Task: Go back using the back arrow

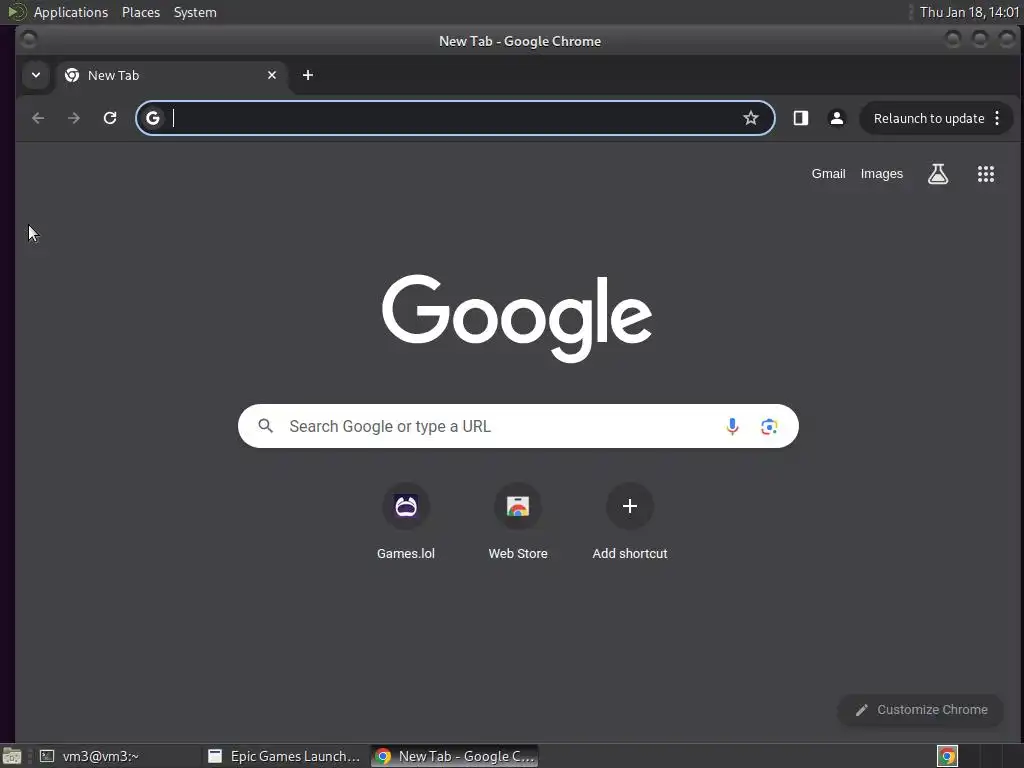Action: pos(39,118)
